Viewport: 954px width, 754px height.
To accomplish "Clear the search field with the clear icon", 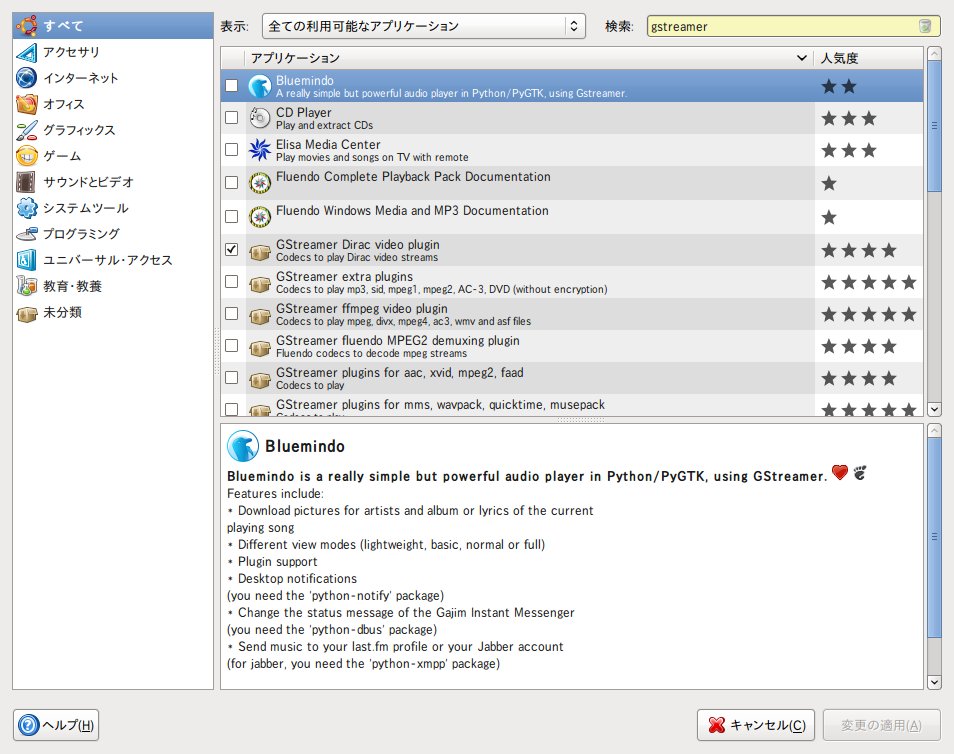I will pos(925,26).
